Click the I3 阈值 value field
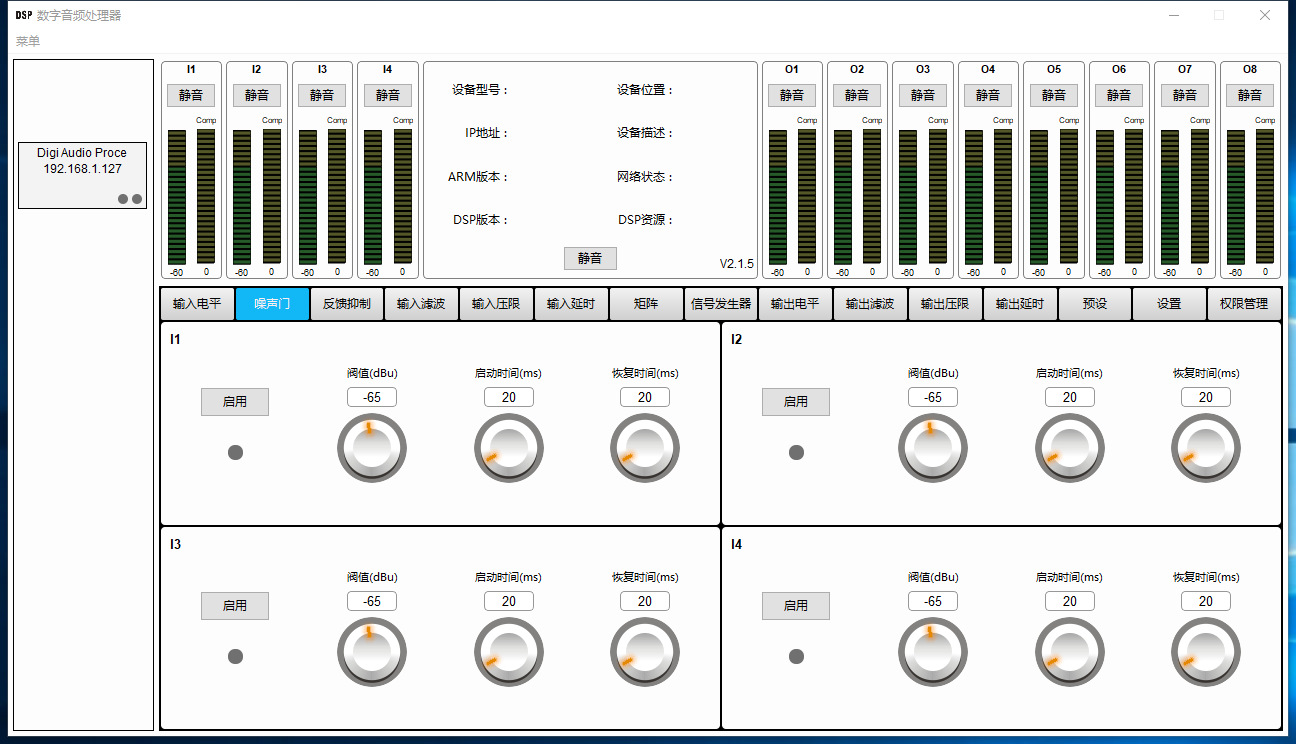 click(x=372, y=601)
